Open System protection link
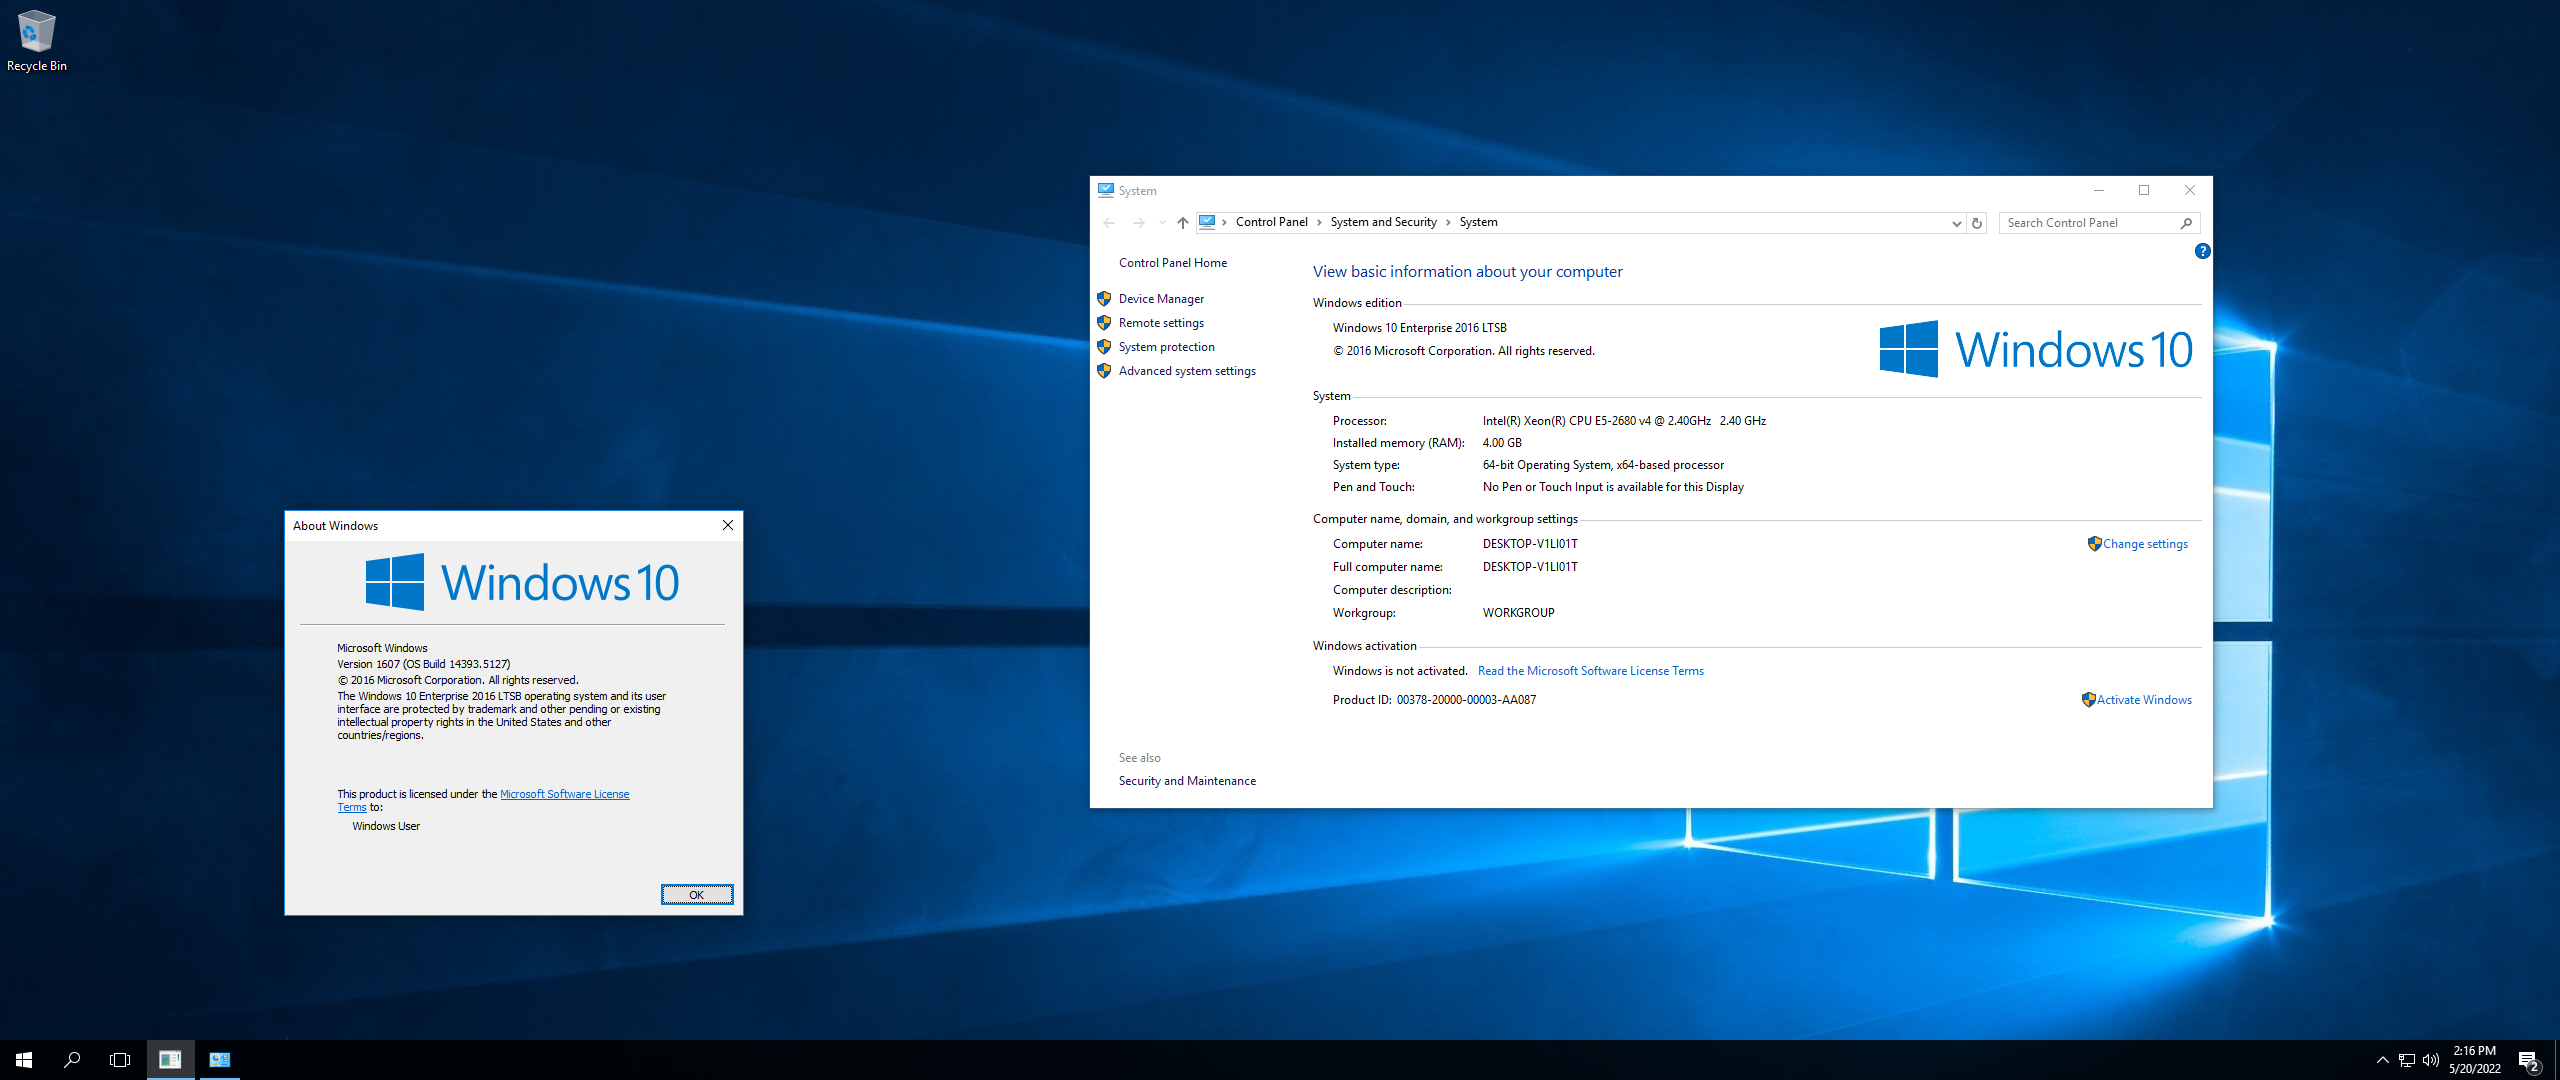2560x1080 pixels. pos(1166,347)
